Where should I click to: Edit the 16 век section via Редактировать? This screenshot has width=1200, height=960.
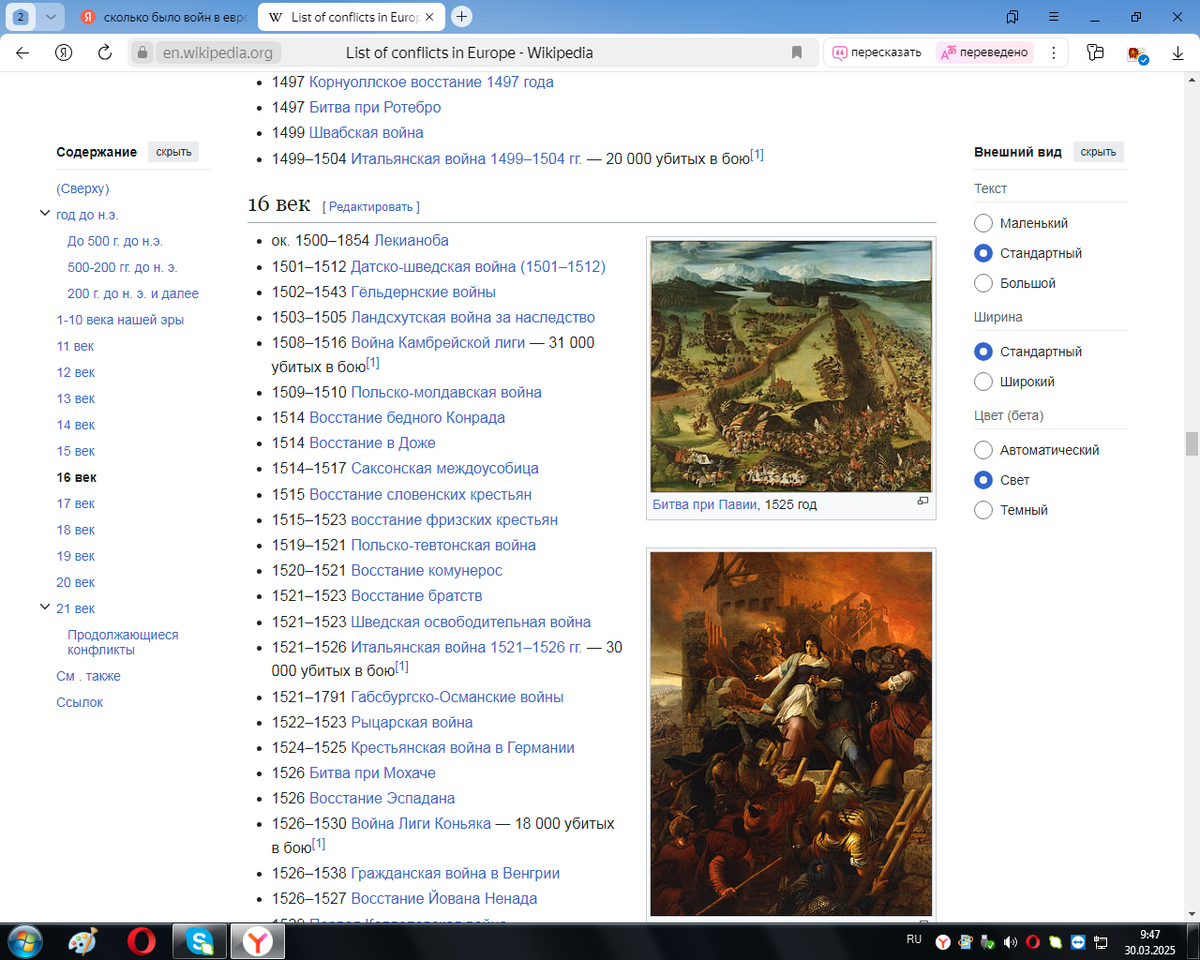371,207
